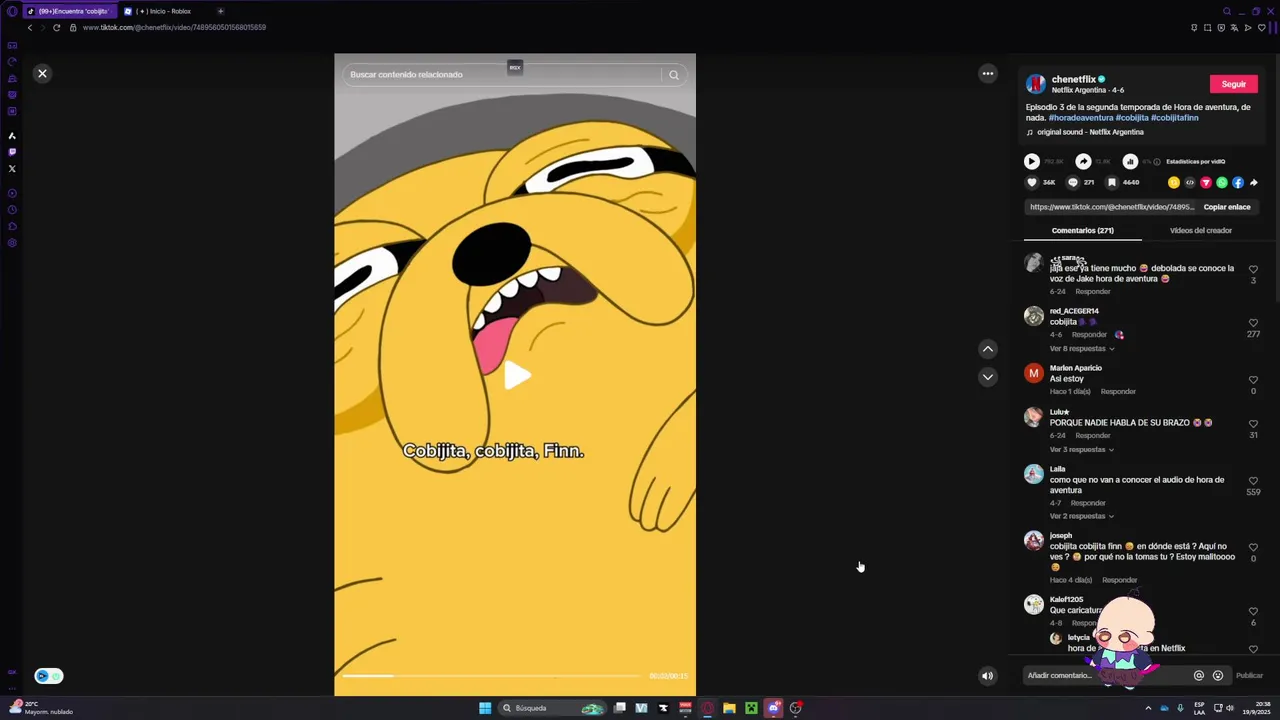
Task: Open sidebar settings gear
Action: coord(12,243)
